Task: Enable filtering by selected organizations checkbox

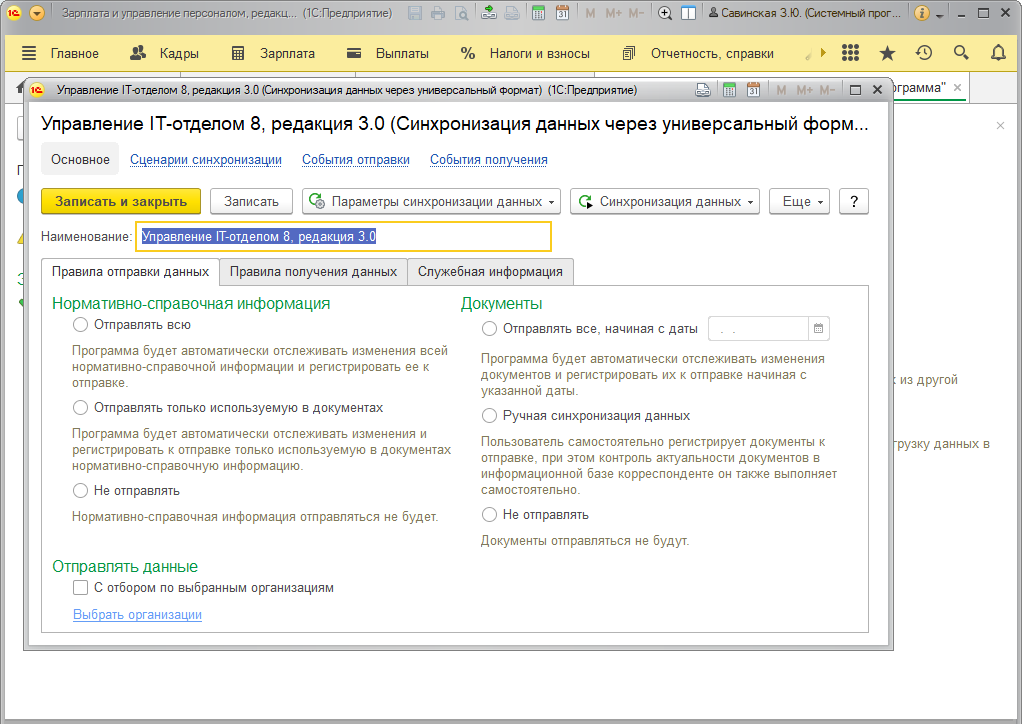Action: click(x=80, y=587)
